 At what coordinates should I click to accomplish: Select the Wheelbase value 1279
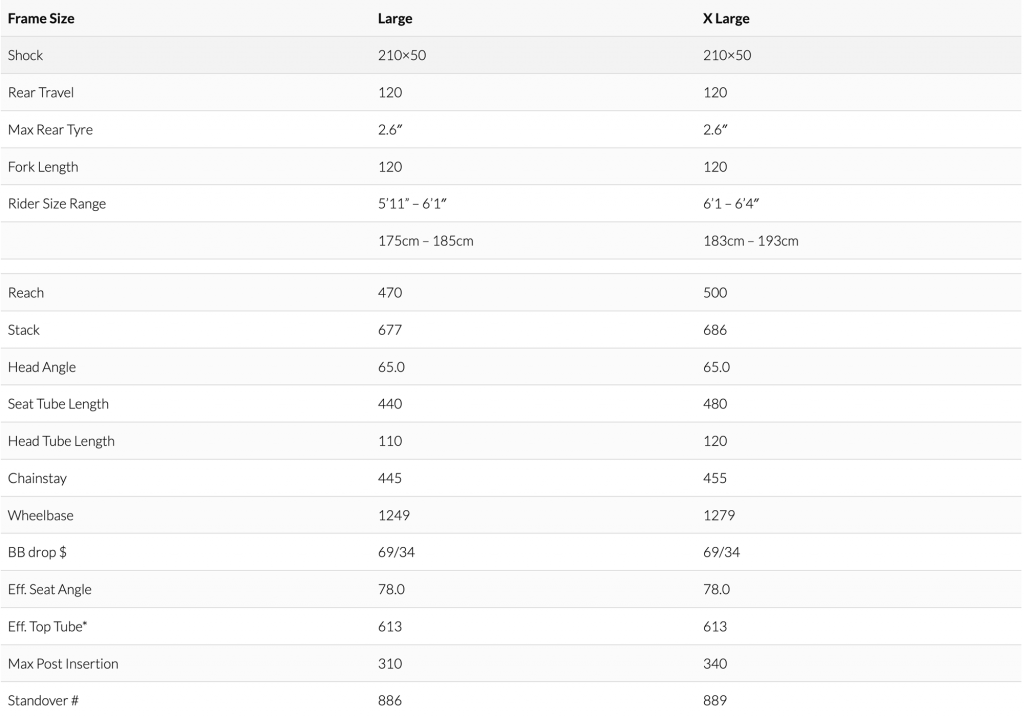coord(719,515)
